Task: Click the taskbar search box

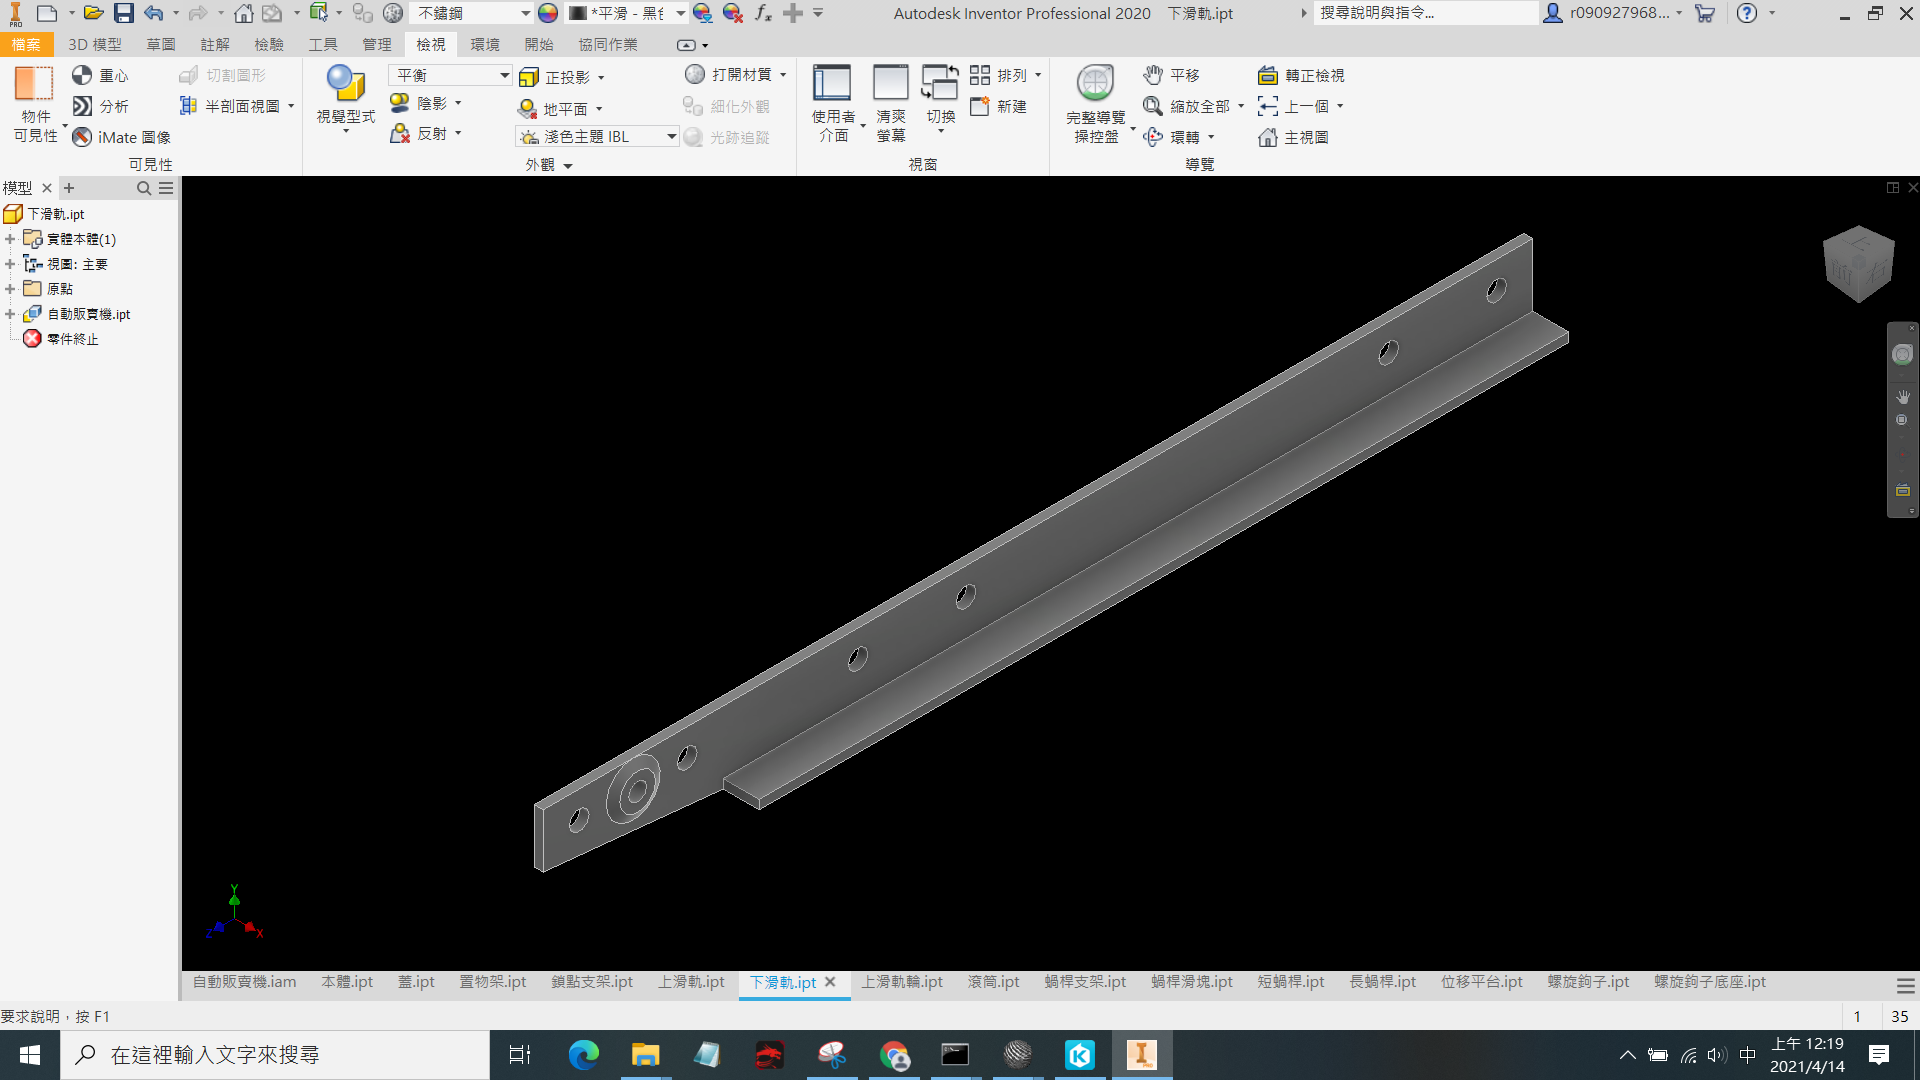Action: (275, 1055)
